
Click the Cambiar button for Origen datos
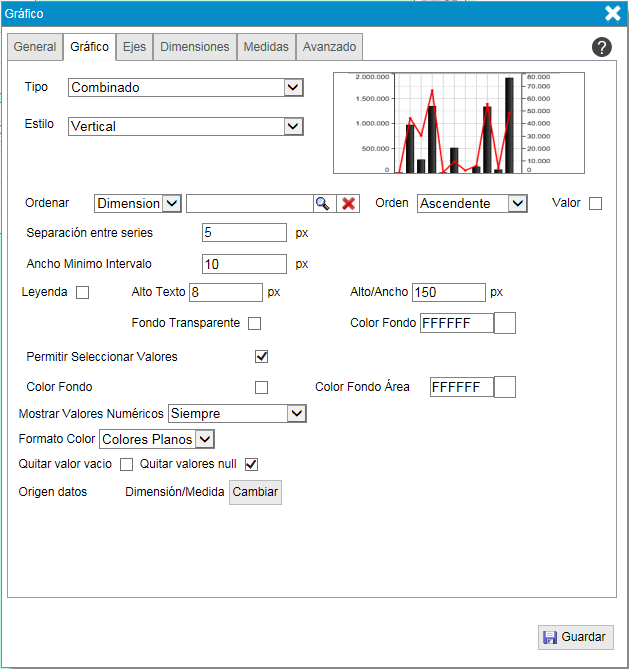point(255,492)
